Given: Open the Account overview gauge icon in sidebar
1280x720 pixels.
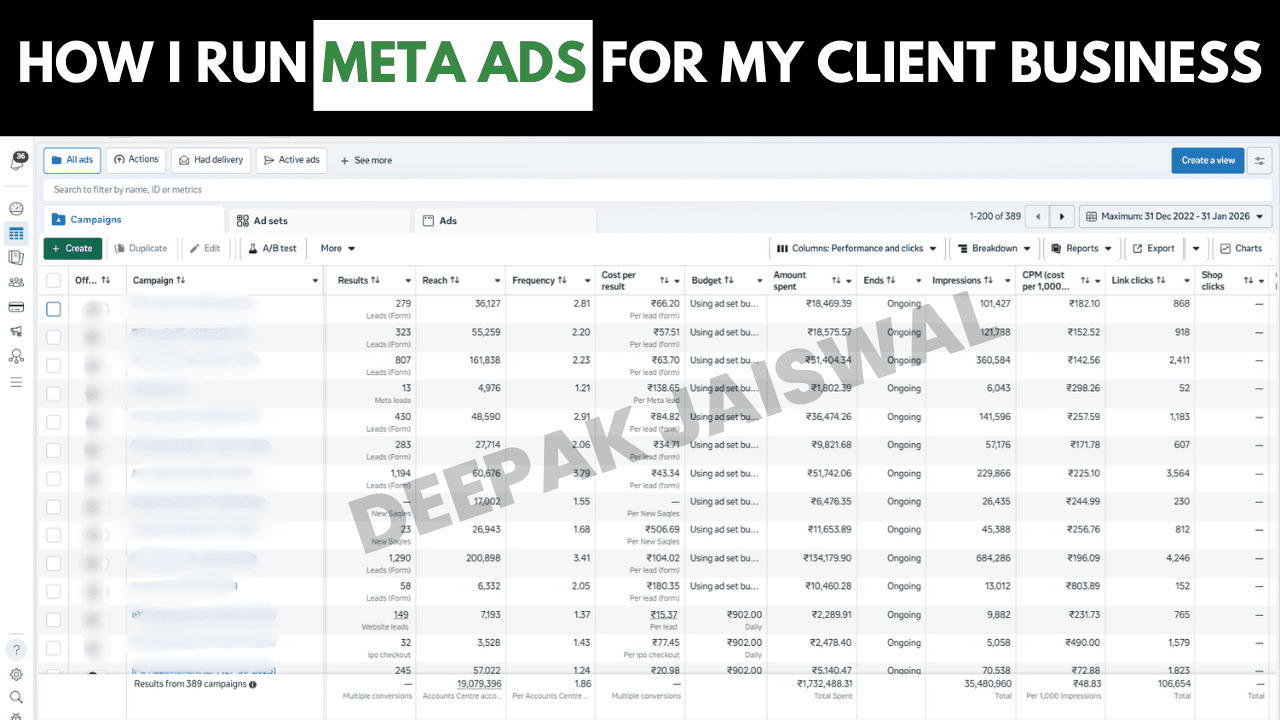Looking at the screenshot, I should point(16,209).
